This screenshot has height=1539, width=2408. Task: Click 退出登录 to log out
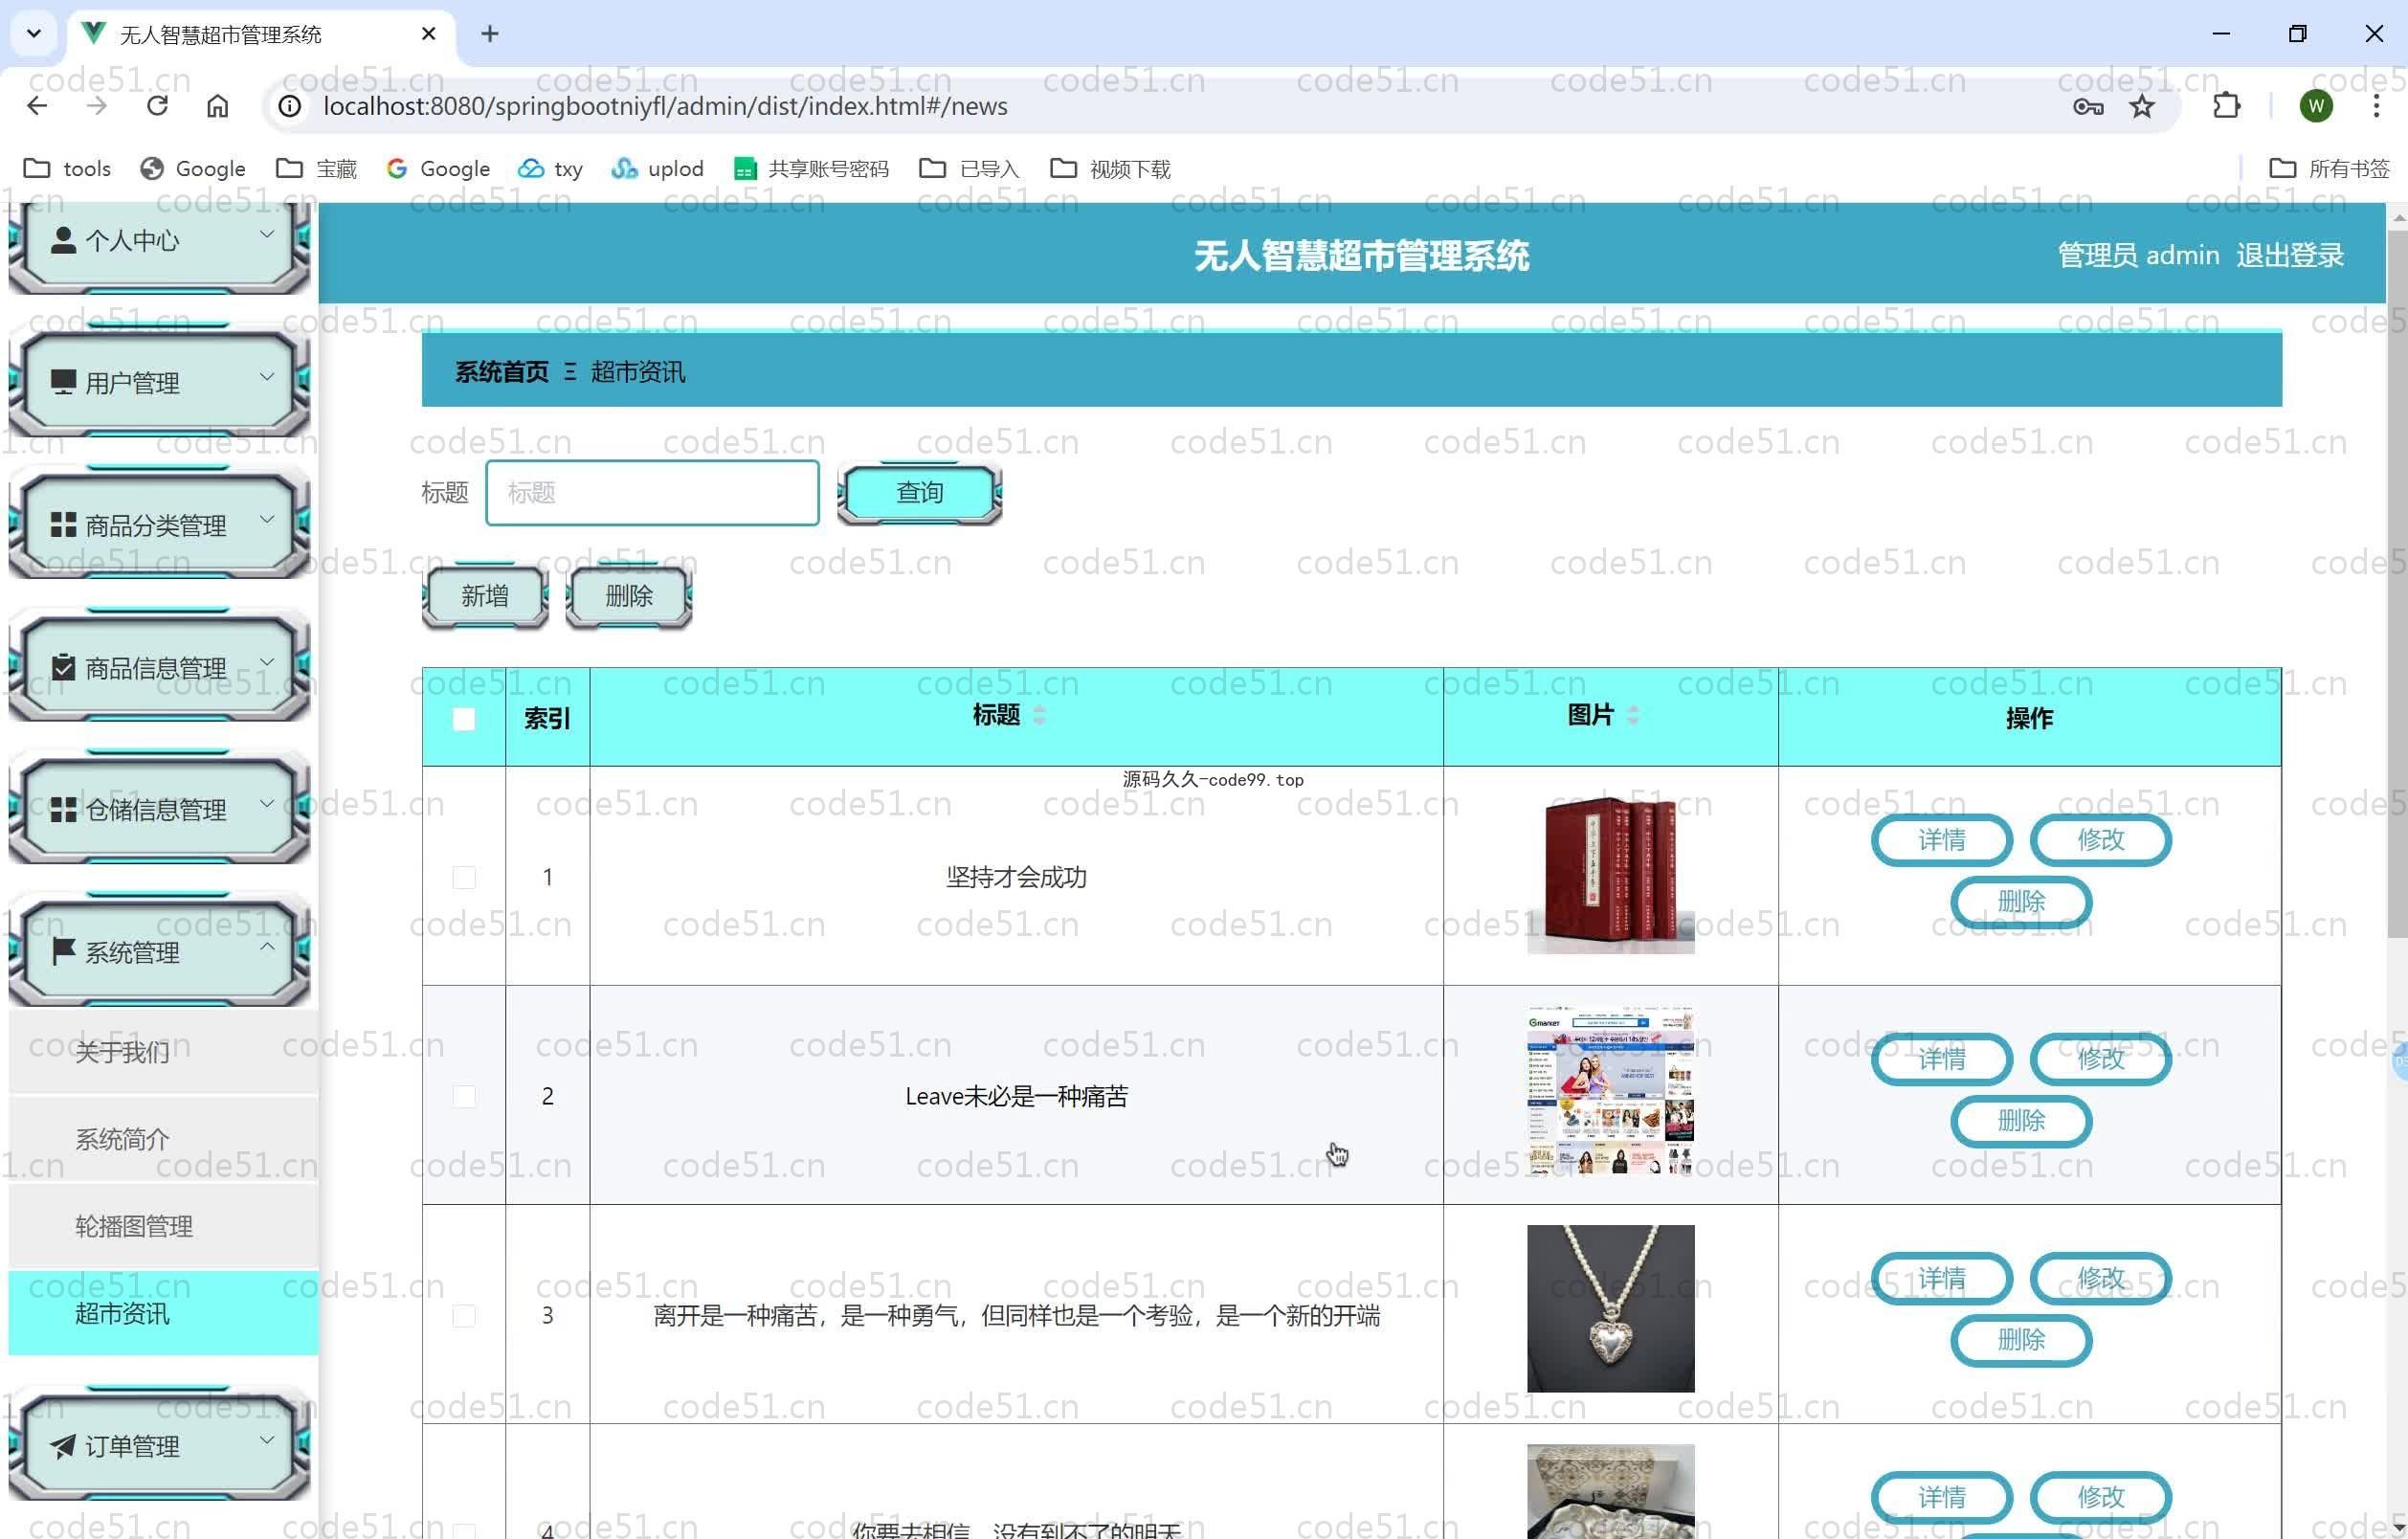tap(2290, 255)
